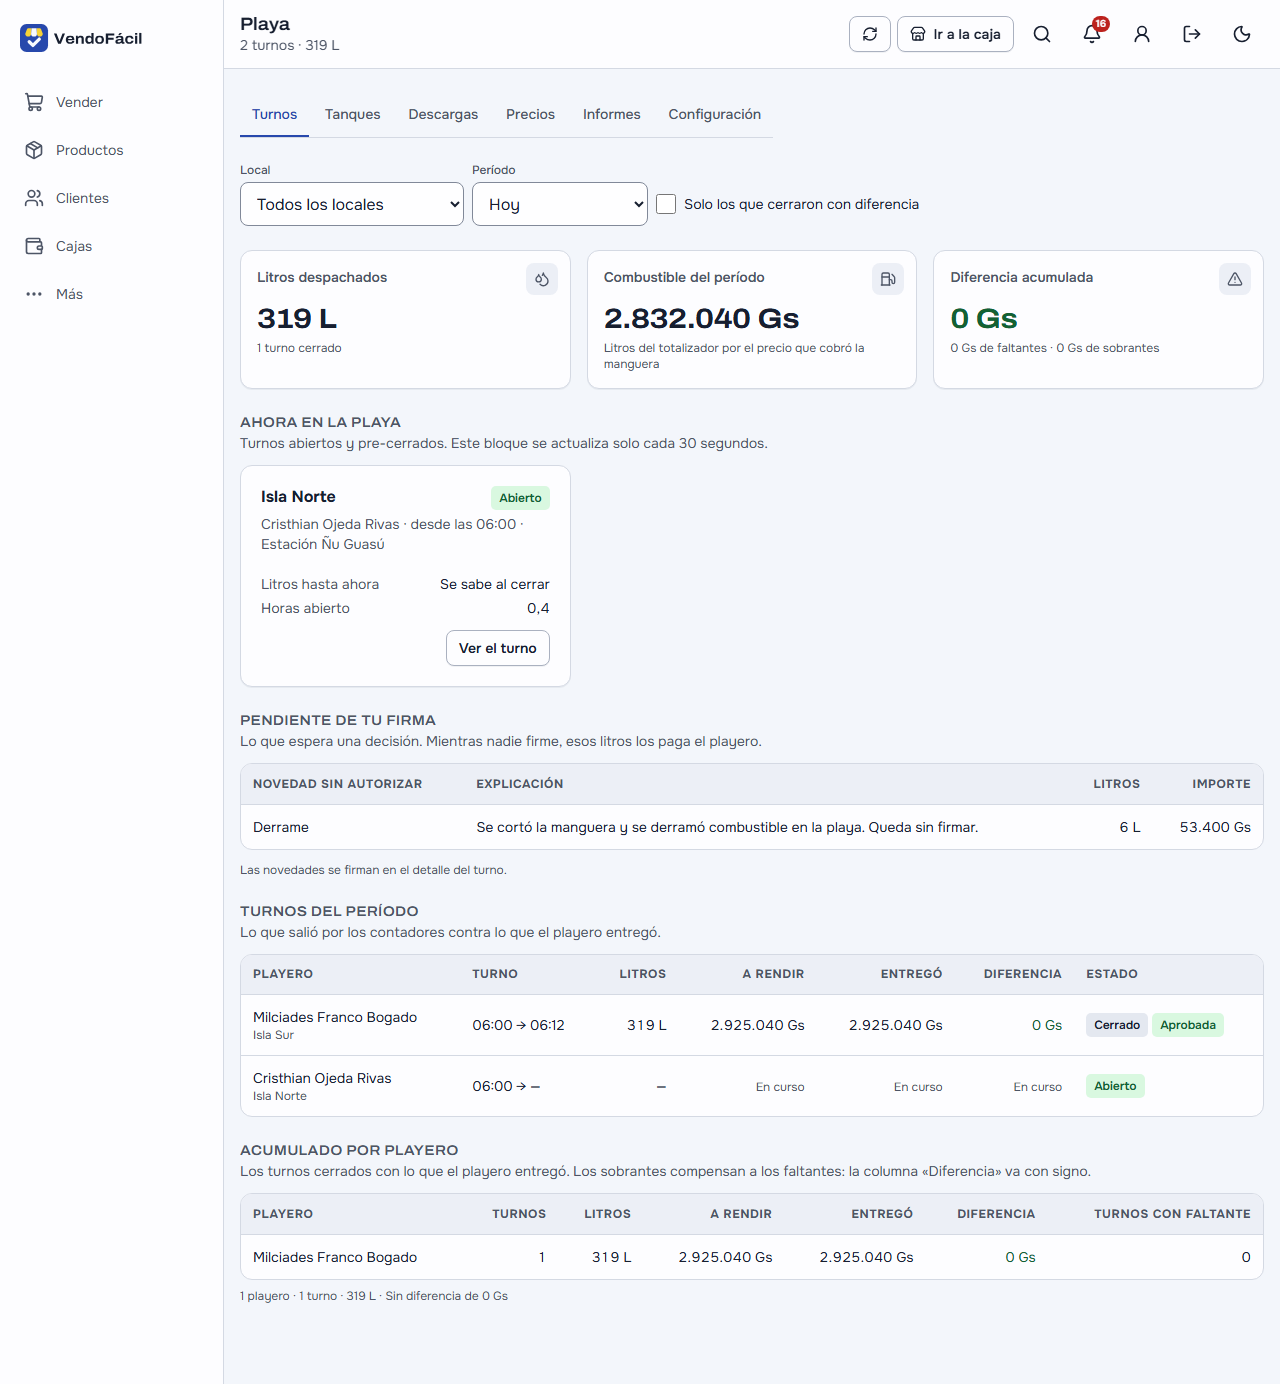Screen dimensions: 1280x1384
Task: Select Cristhian Ojeda Rivas turno row
Action: 752,1086
